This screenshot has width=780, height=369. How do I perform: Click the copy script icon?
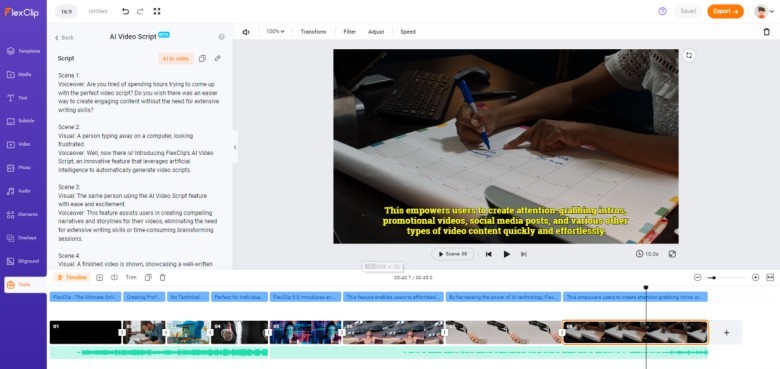(202, 58)
